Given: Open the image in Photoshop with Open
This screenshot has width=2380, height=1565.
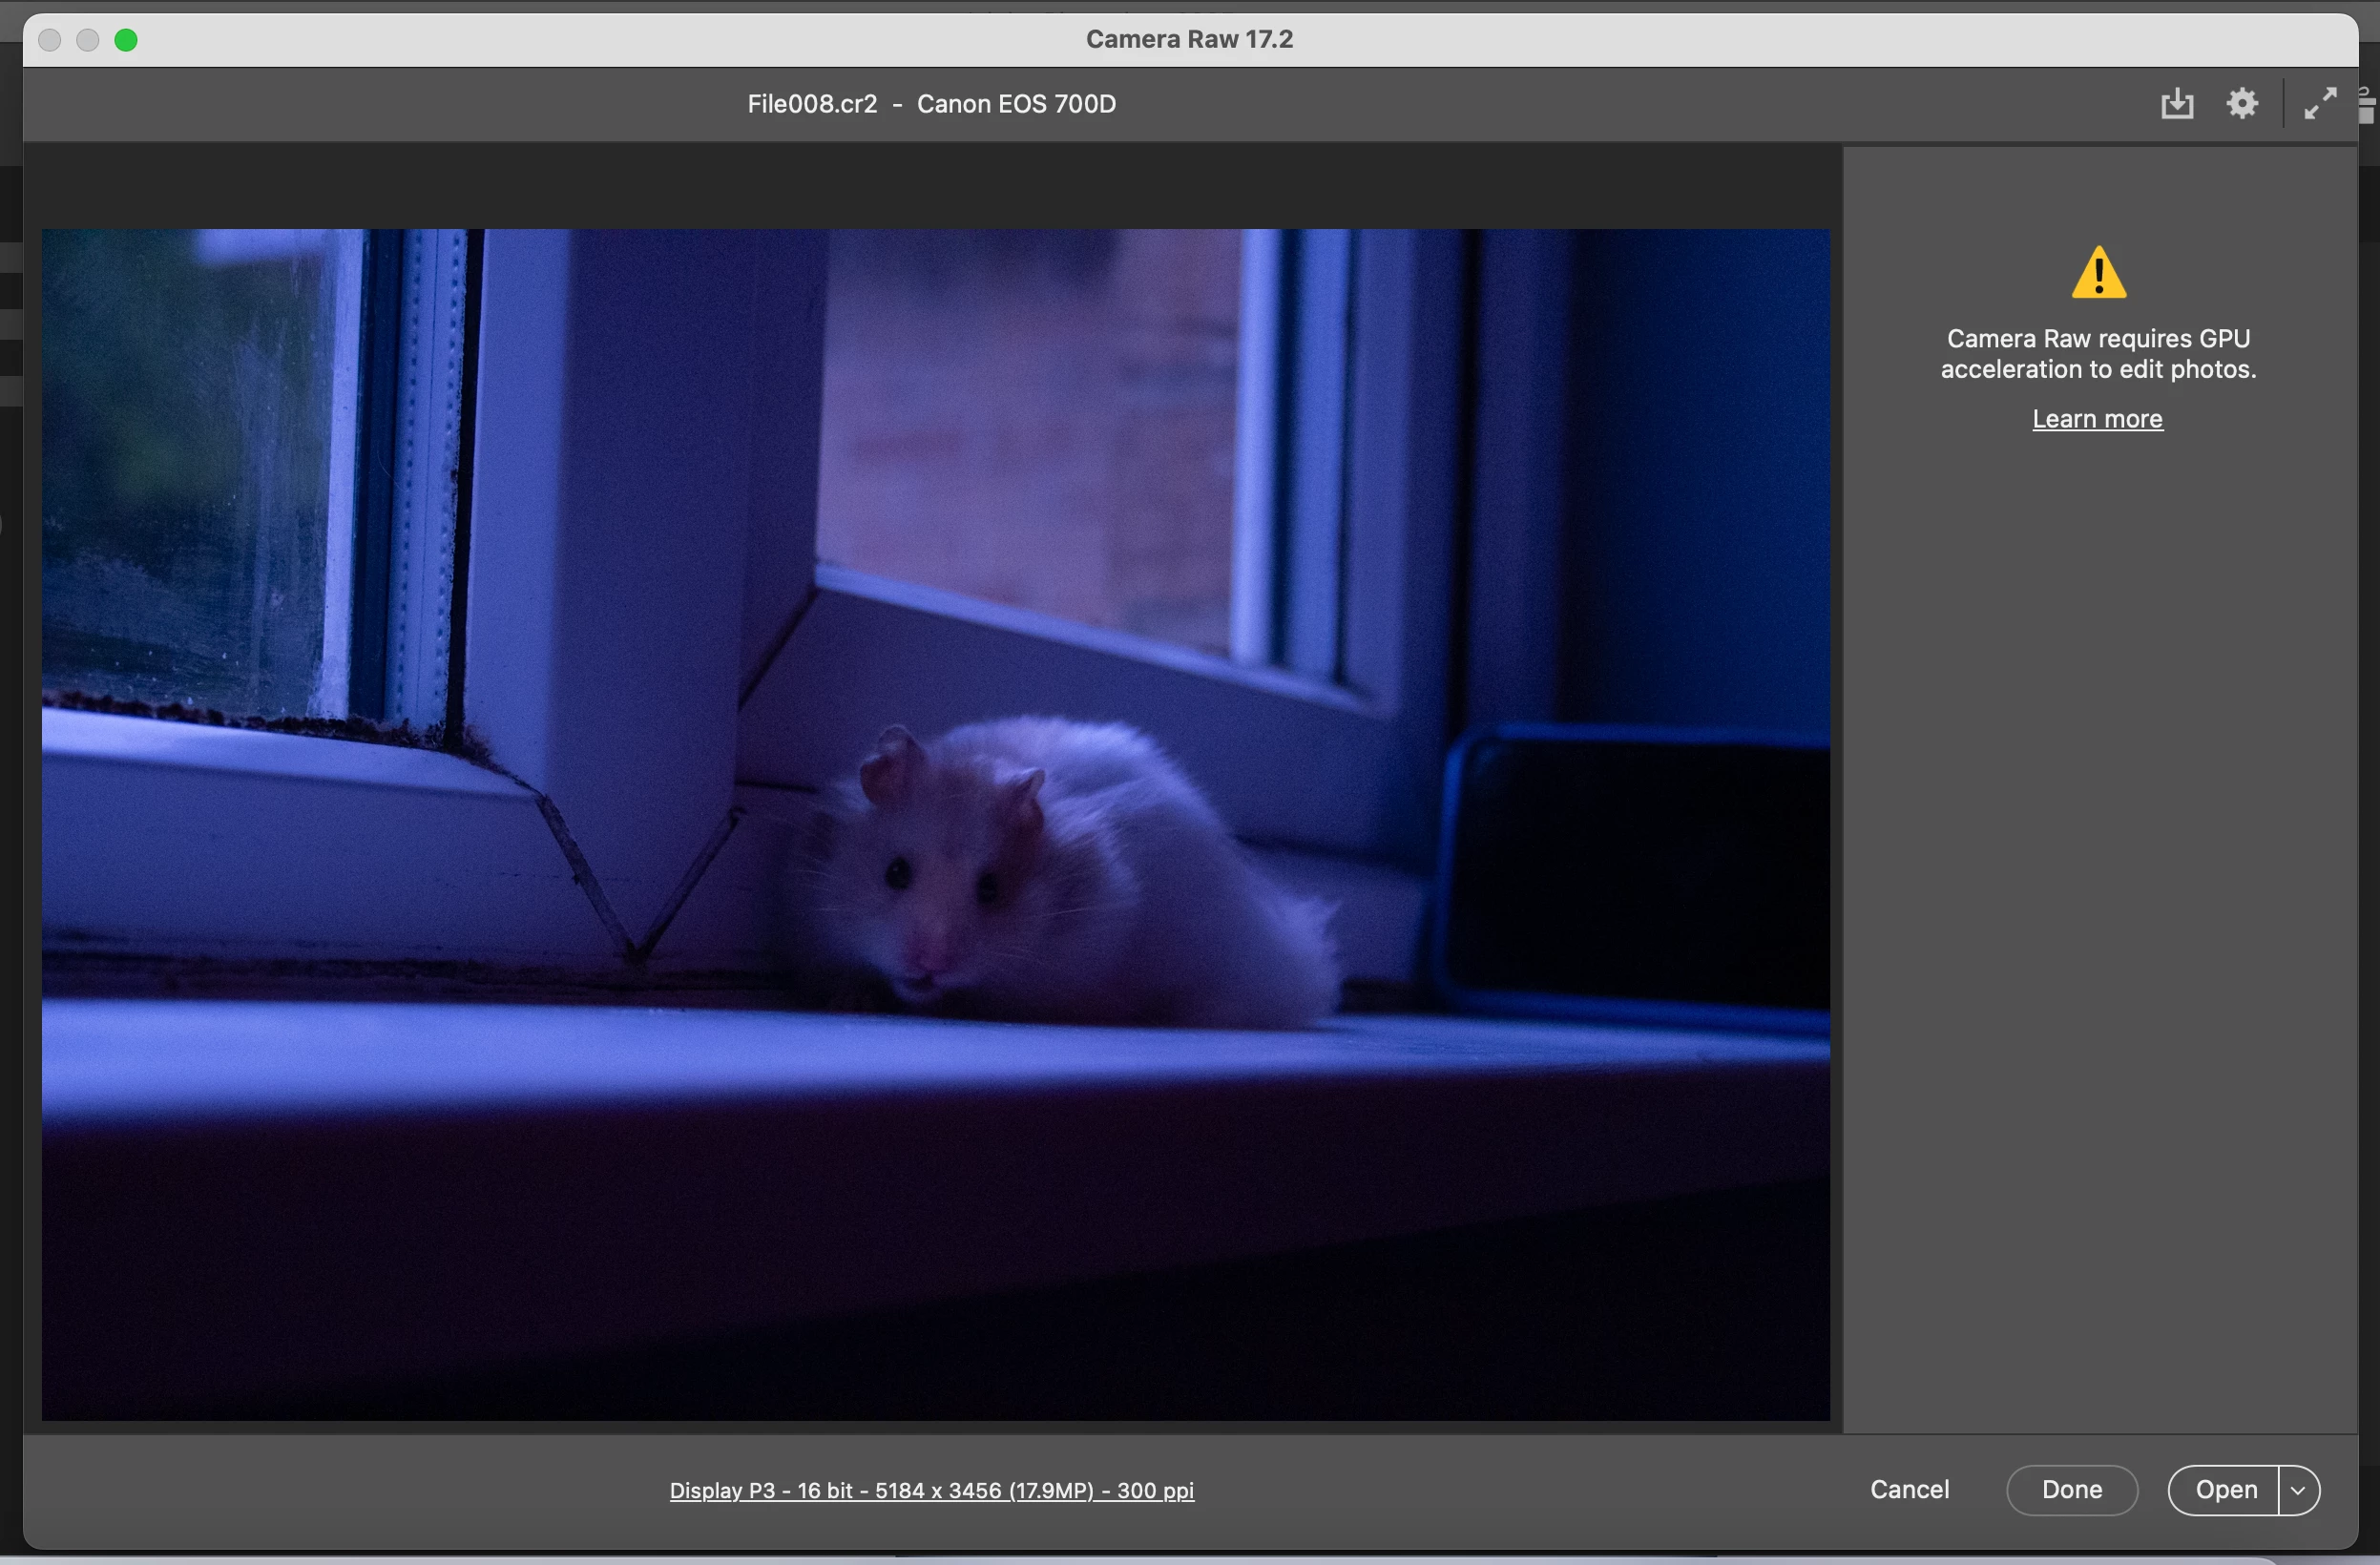Looking at the screenshot, I should coord(2225,1490).
